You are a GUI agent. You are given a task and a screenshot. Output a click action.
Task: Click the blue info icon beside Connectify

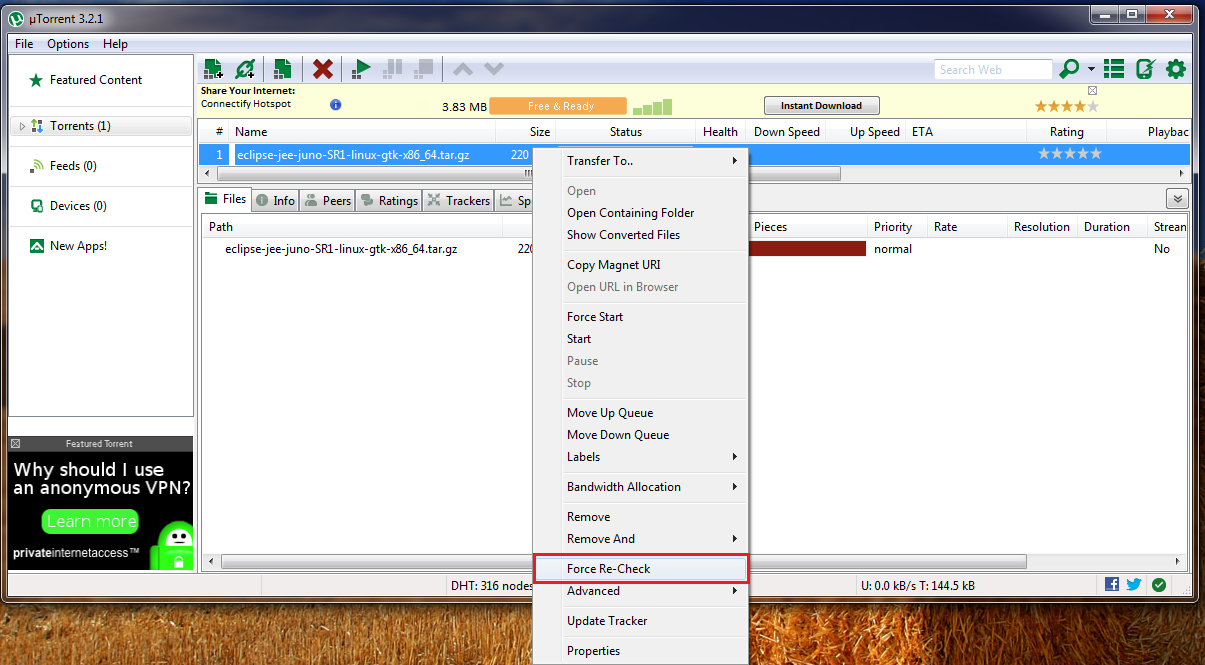click(x=335, y=104)
